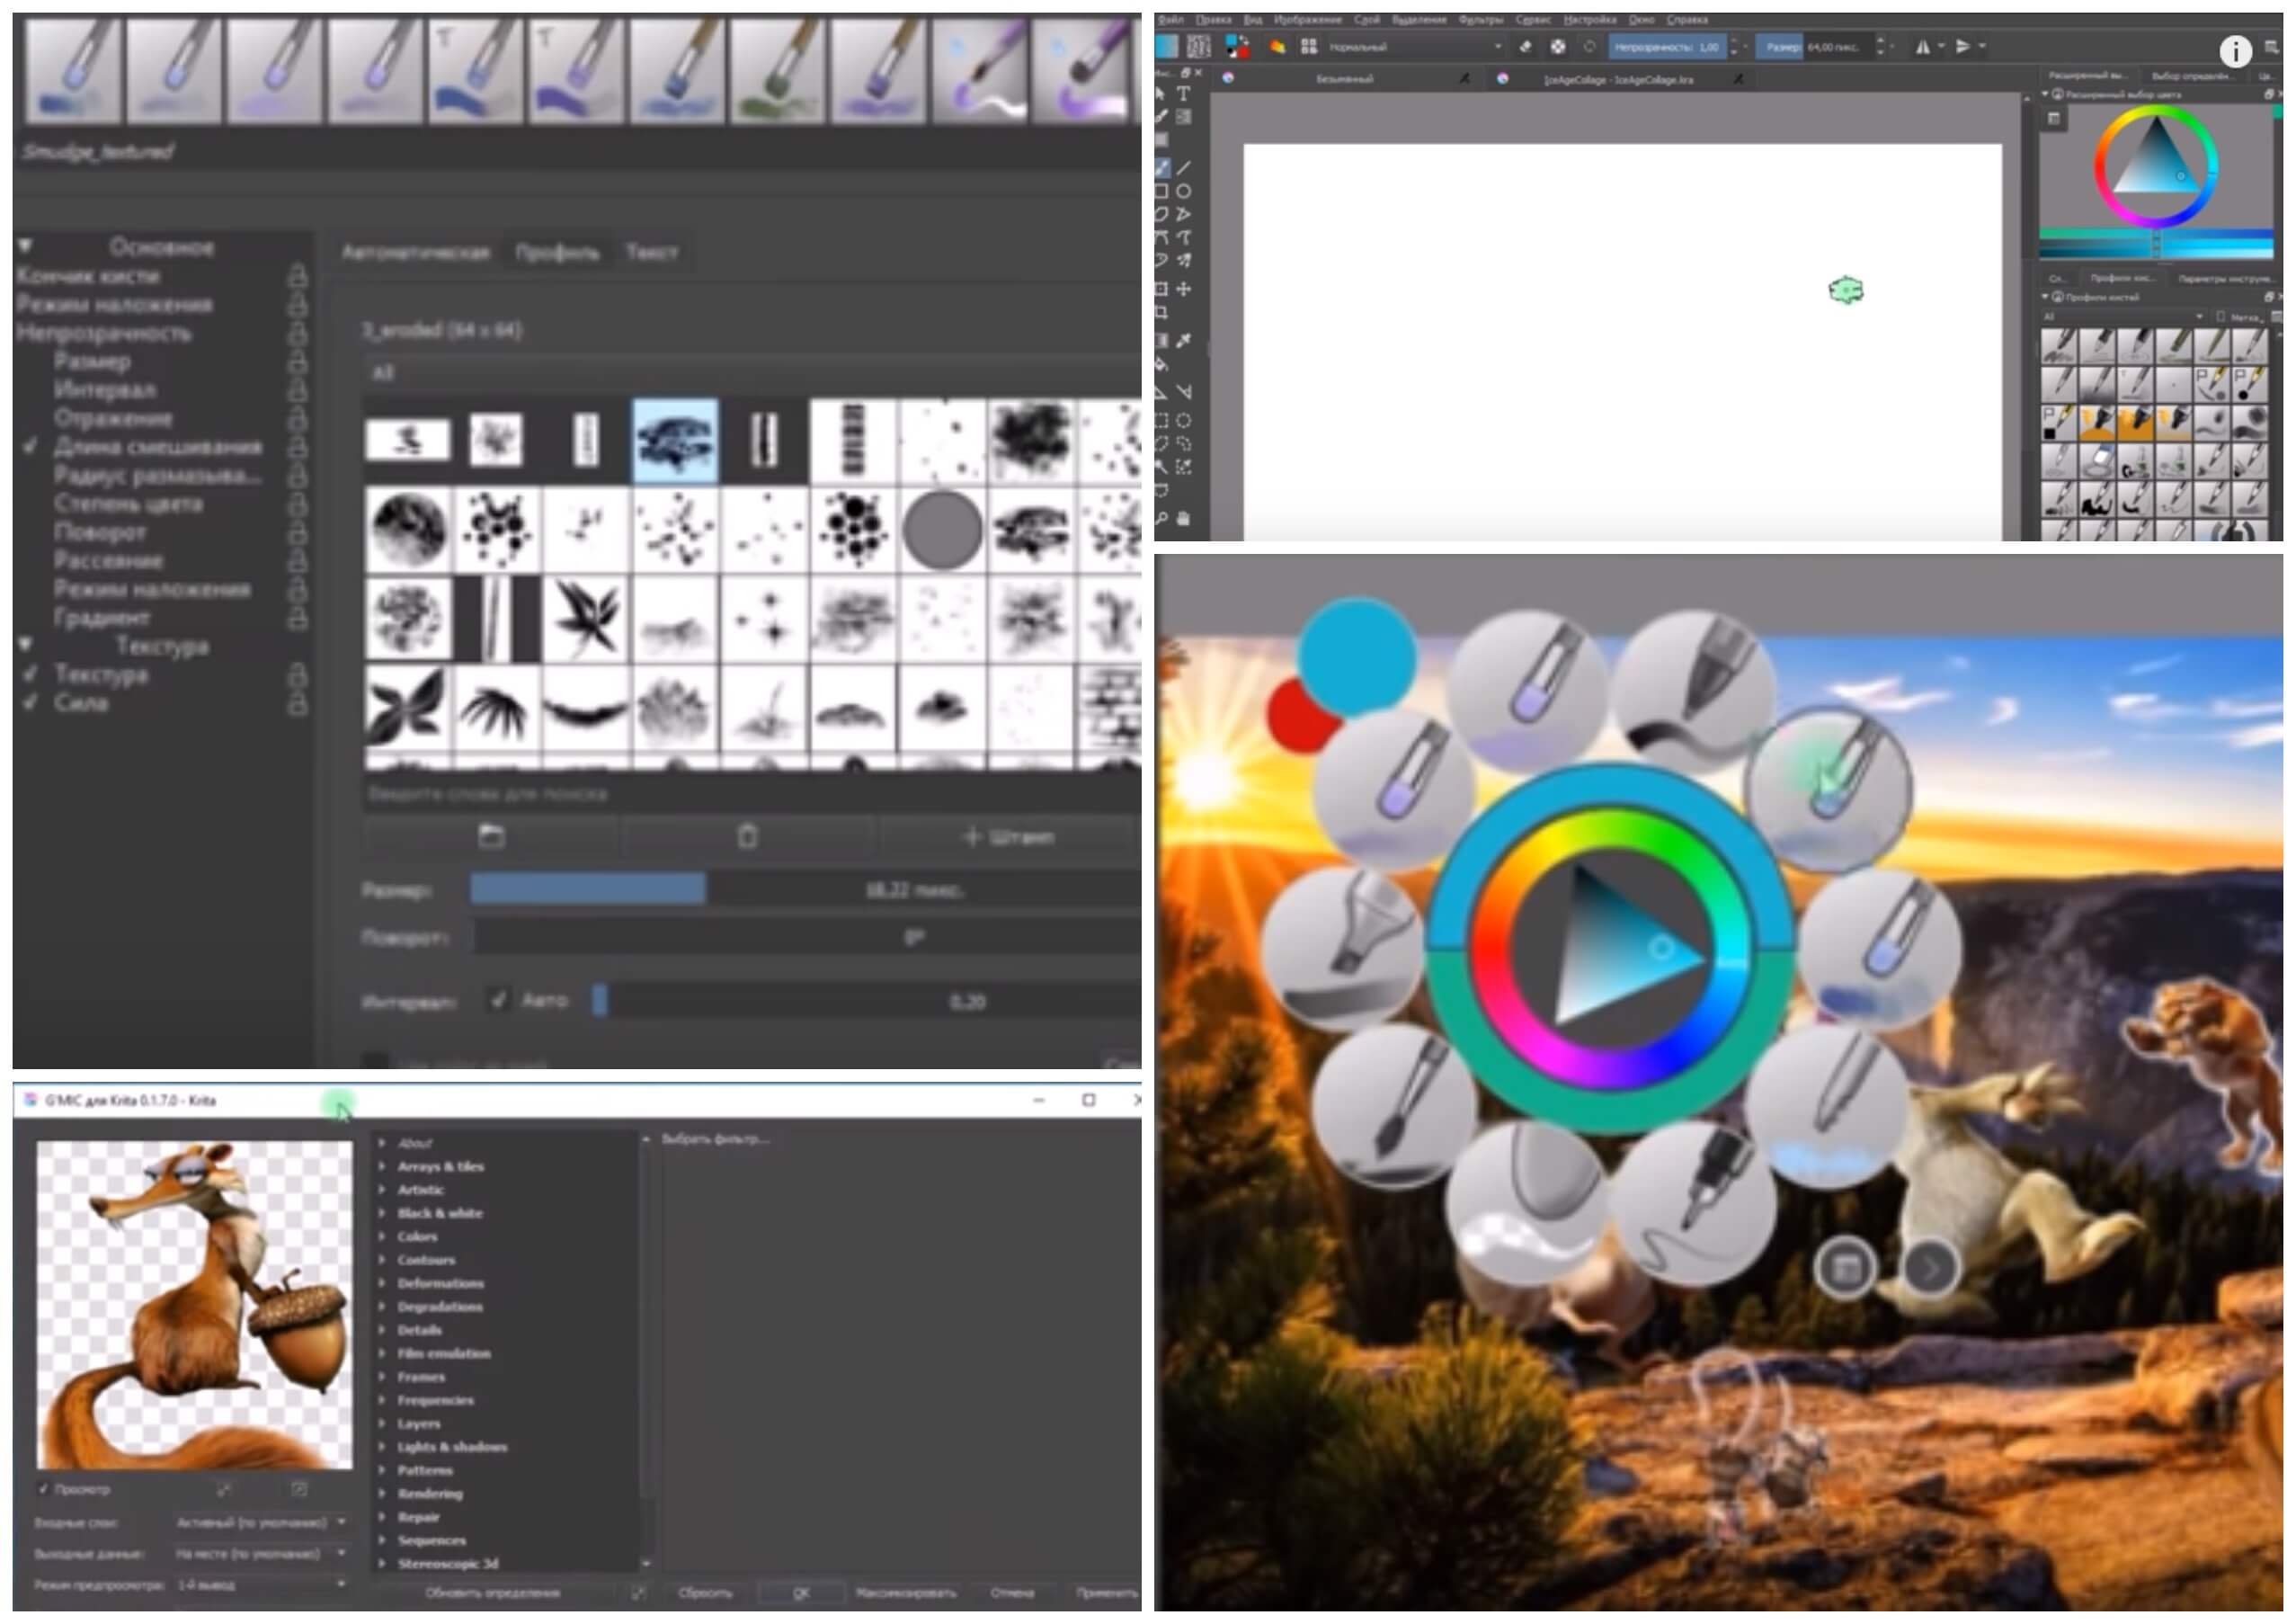Toggle eraser mode in top toolbar
This screenshot has height=1624, width=2296.
(x=1525, y=47)
